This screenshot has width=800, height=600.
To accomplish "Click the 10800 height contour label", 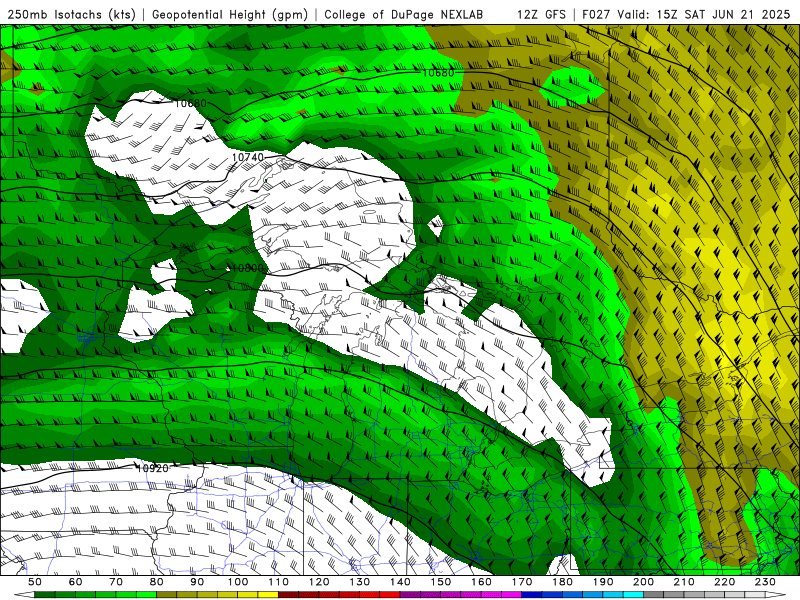I will (x=247, y=268).
